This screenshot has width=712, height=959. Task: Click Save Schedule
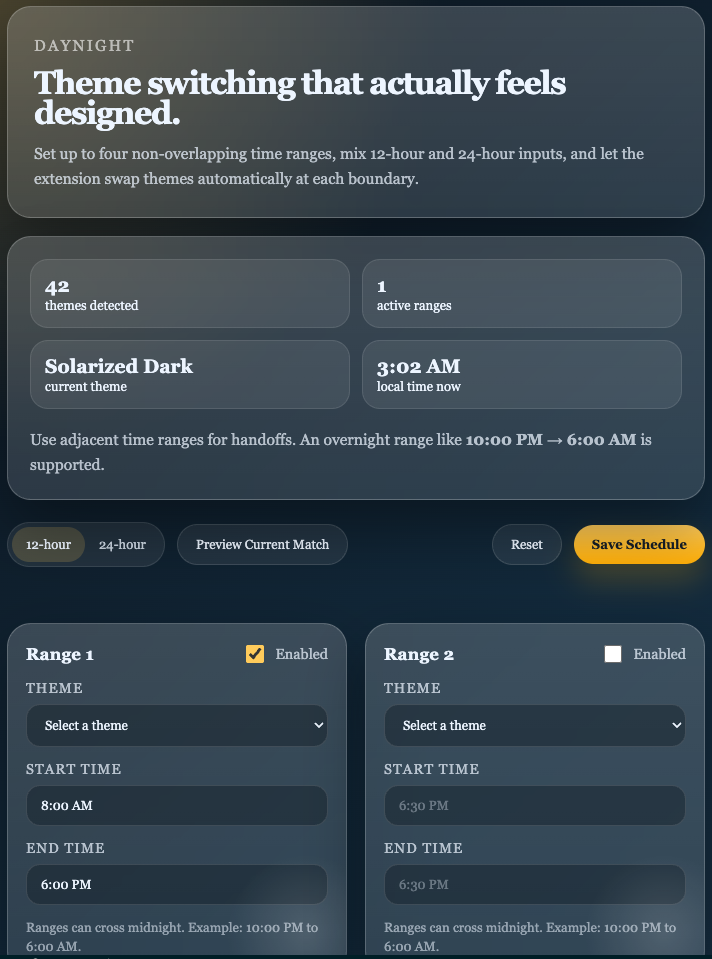click(638, 544)
